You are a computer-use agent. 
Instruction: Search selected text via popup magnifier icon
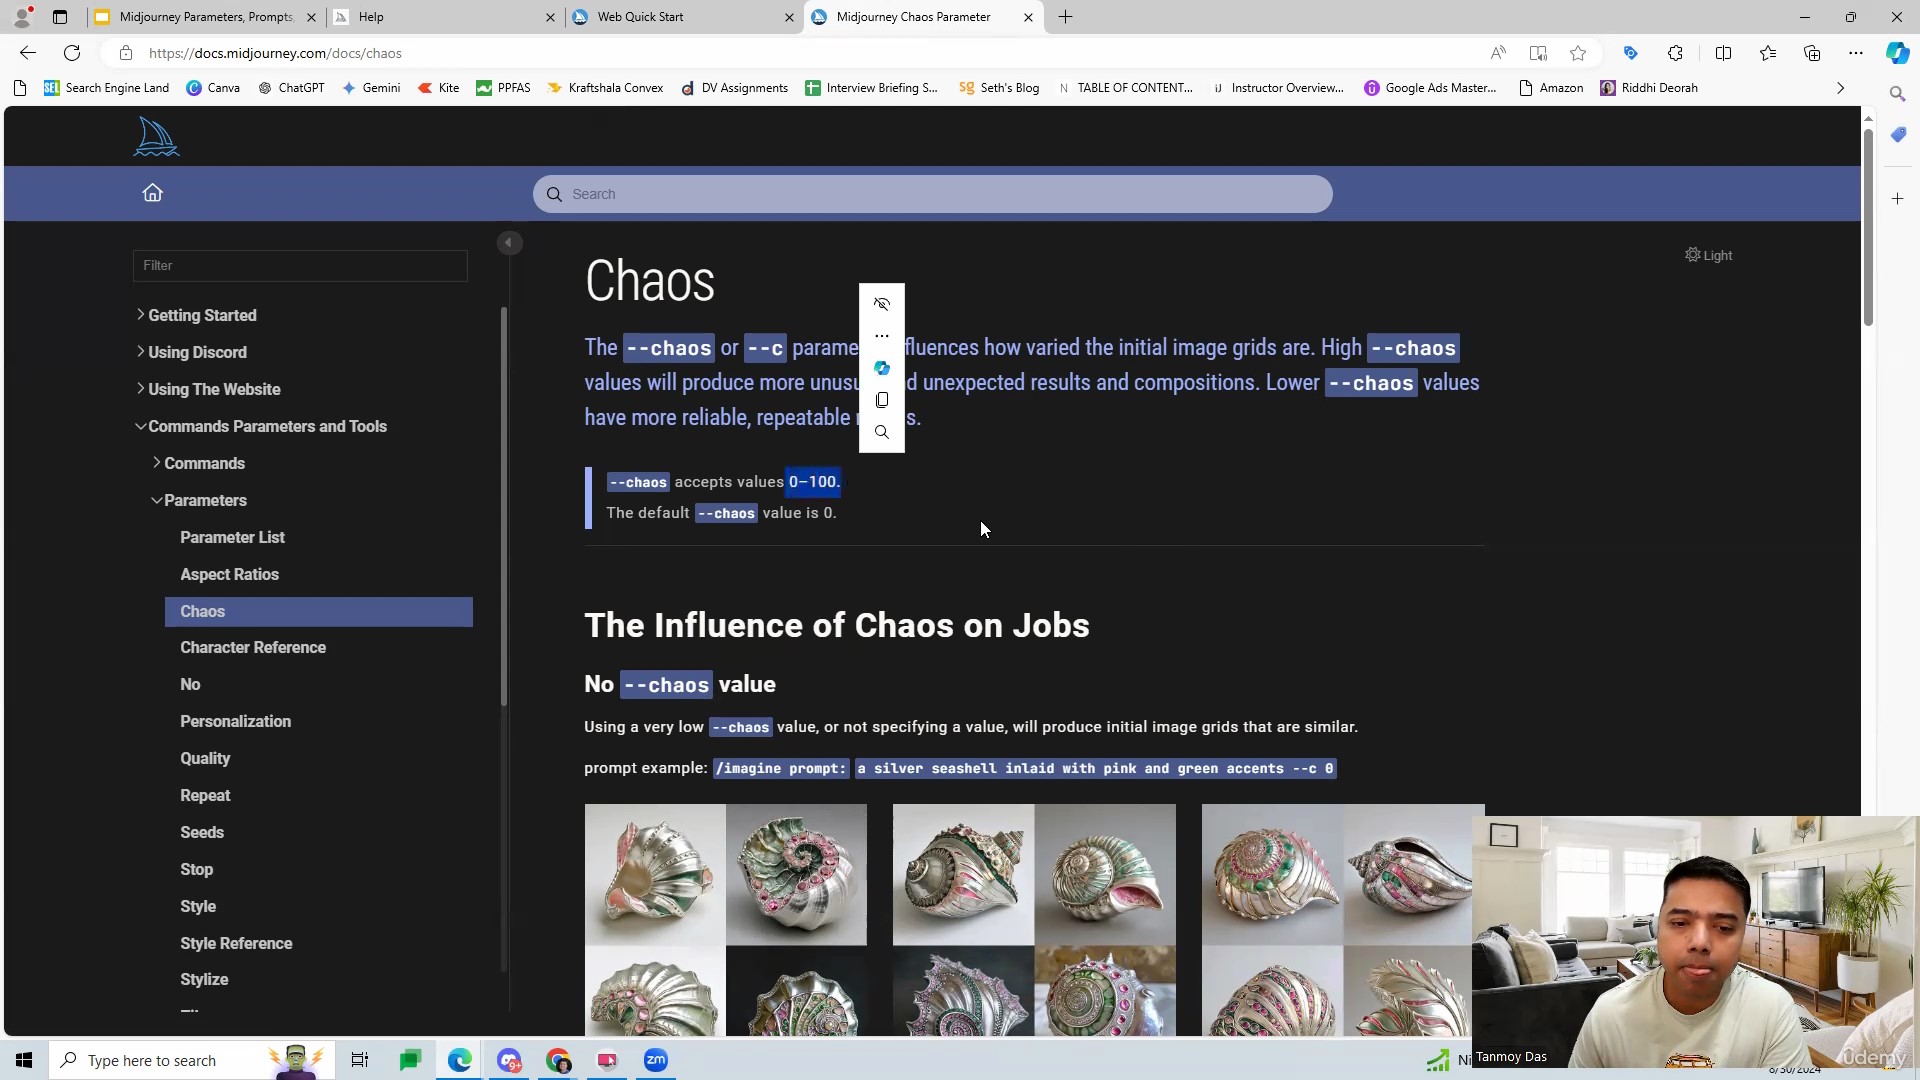pyautogui.click(x=881, y=432)
